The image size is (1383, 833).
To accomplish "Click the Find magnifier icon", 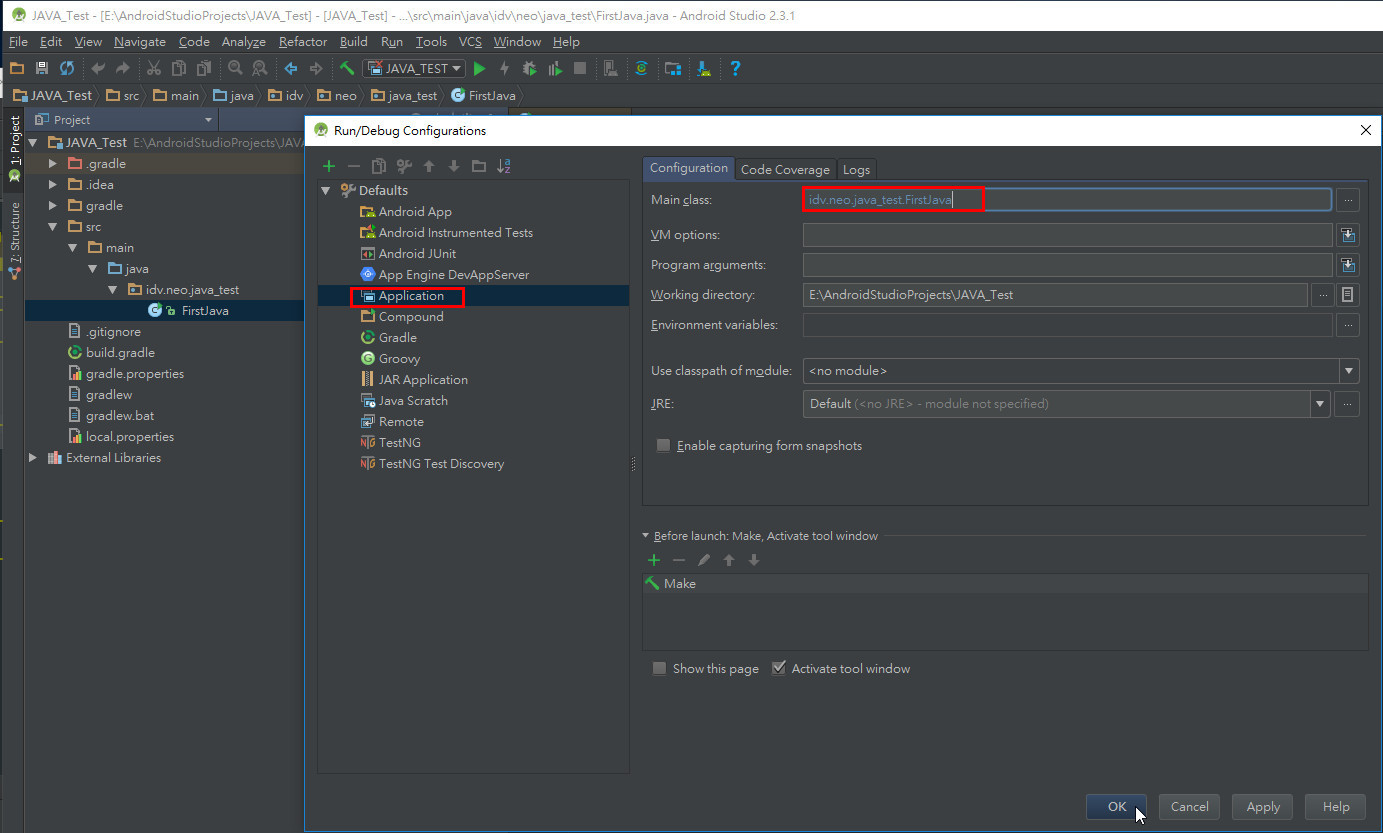I will 235,69.
